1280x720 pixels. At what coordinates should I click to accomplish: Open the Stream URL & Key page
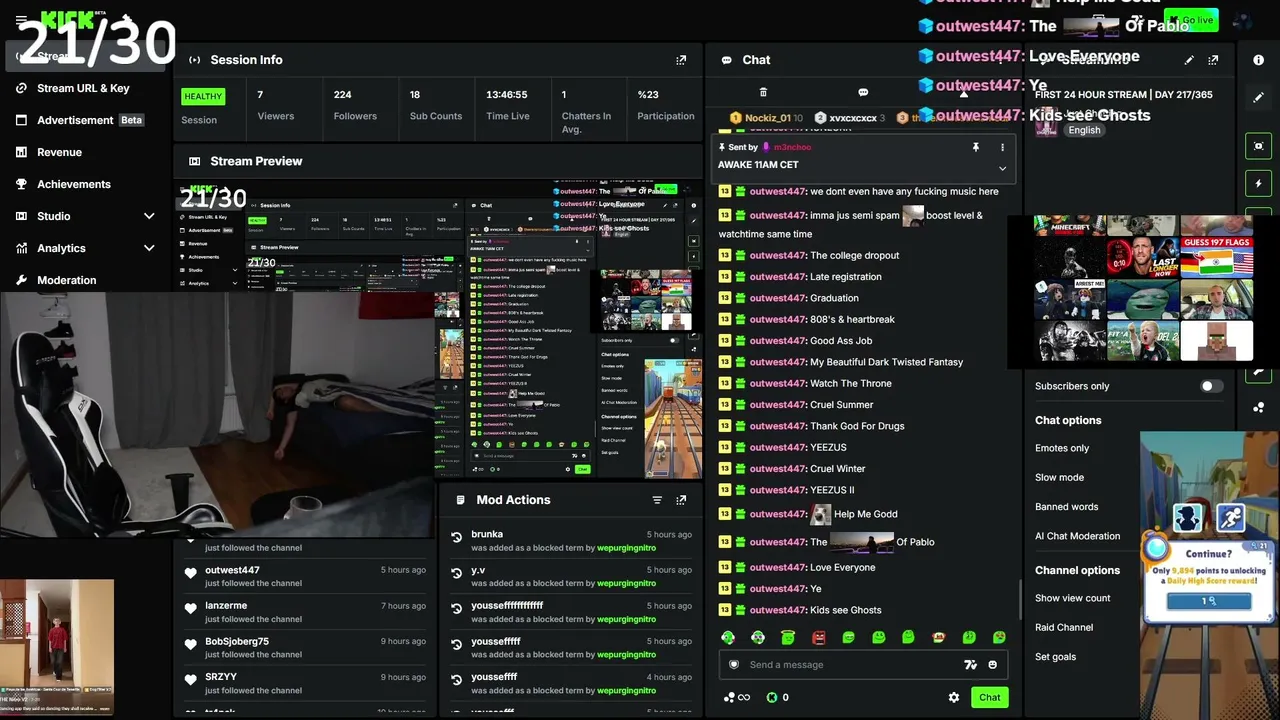click(83, 88)
